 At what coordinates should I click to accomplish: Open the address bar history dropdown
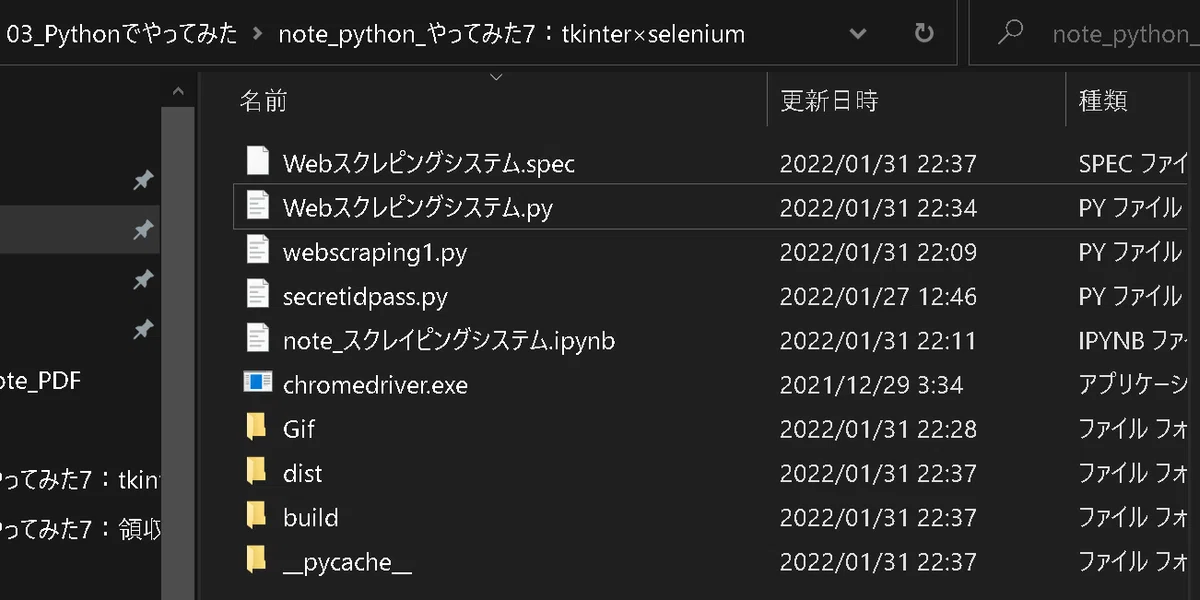pos(858,34)
